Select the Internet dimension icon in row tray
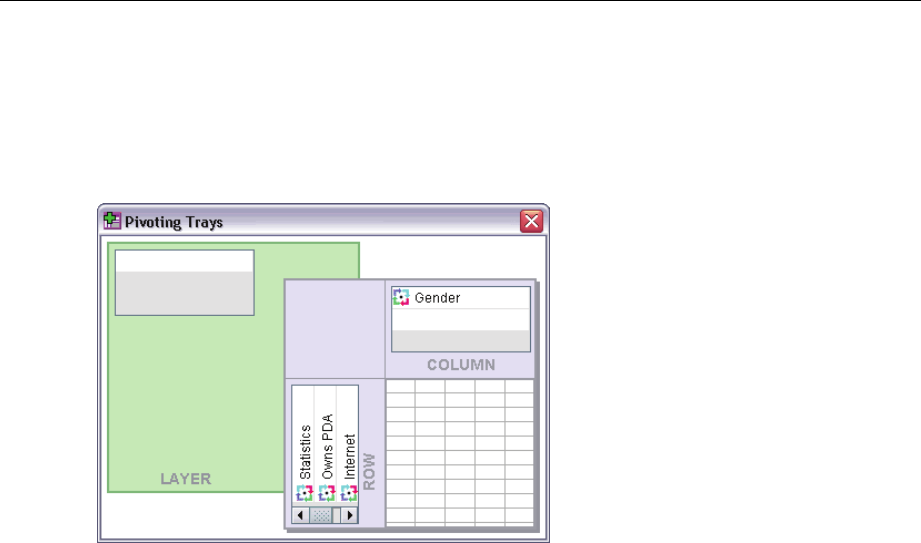Screen dimensions: 921x543 (349, 493)
